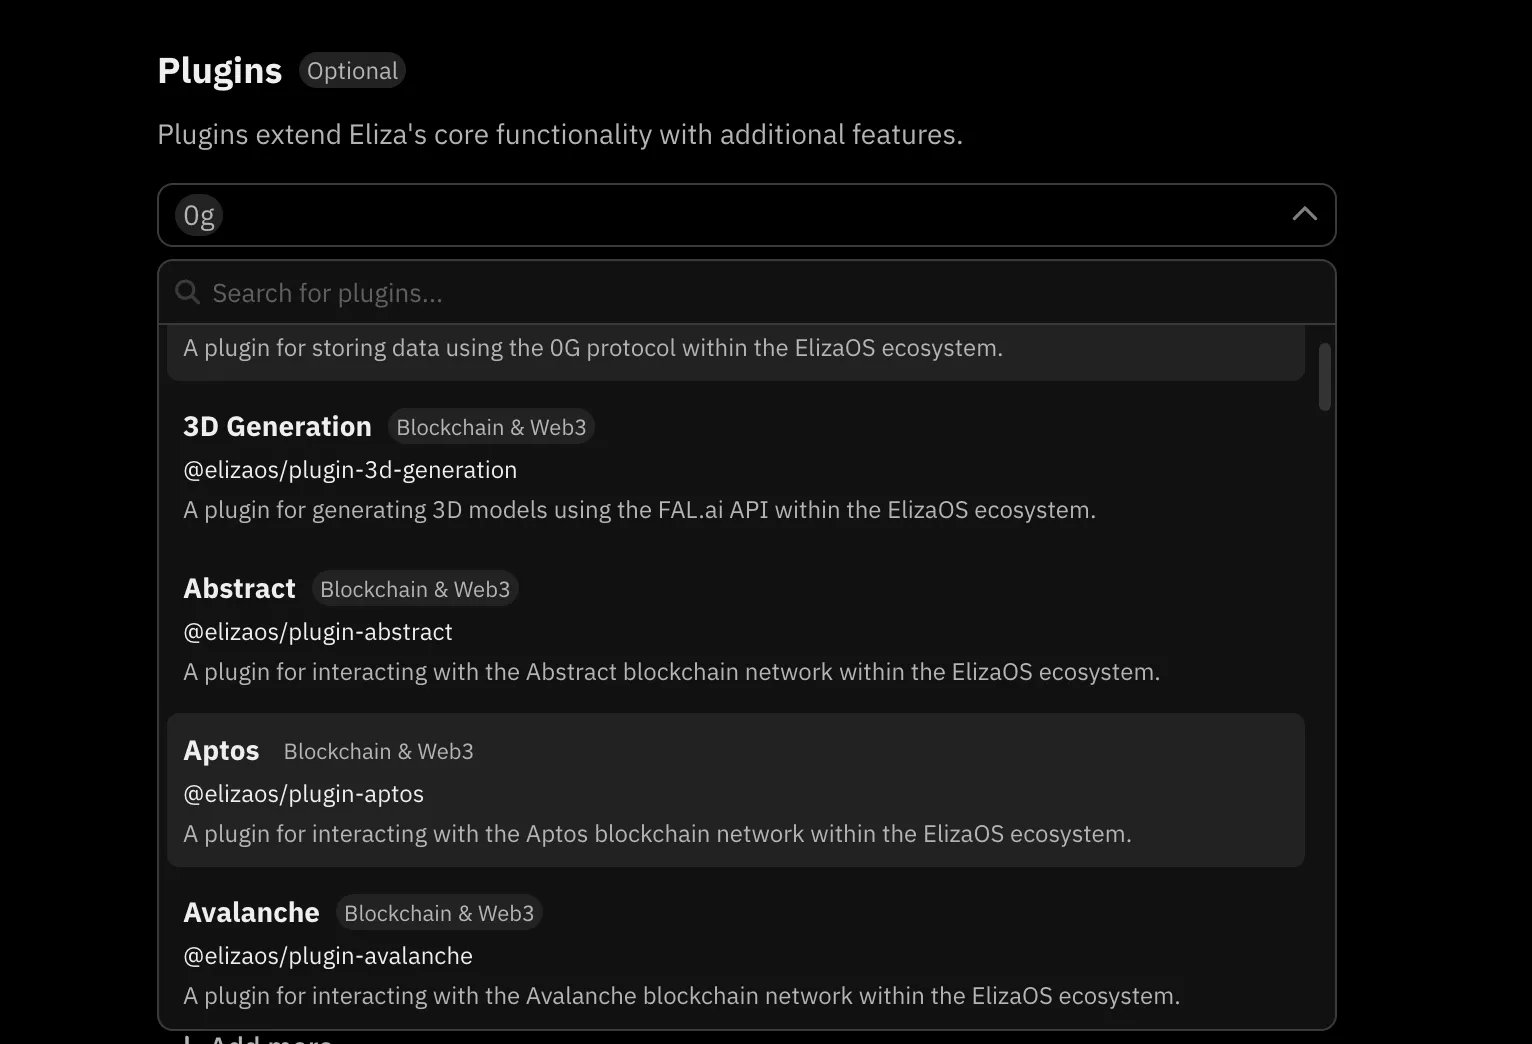Screen dimensions: 1532x1044
Task: Pick the Avalanche plugin
Action: pyautogui.click(x=251, y=913)
